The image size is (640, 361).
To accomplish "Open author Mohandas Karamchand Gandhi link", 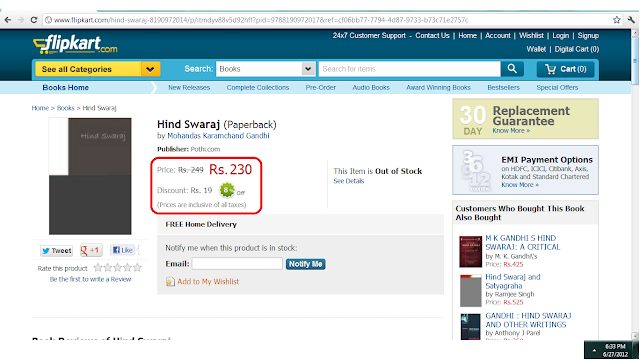I will [x=218, y=136].
